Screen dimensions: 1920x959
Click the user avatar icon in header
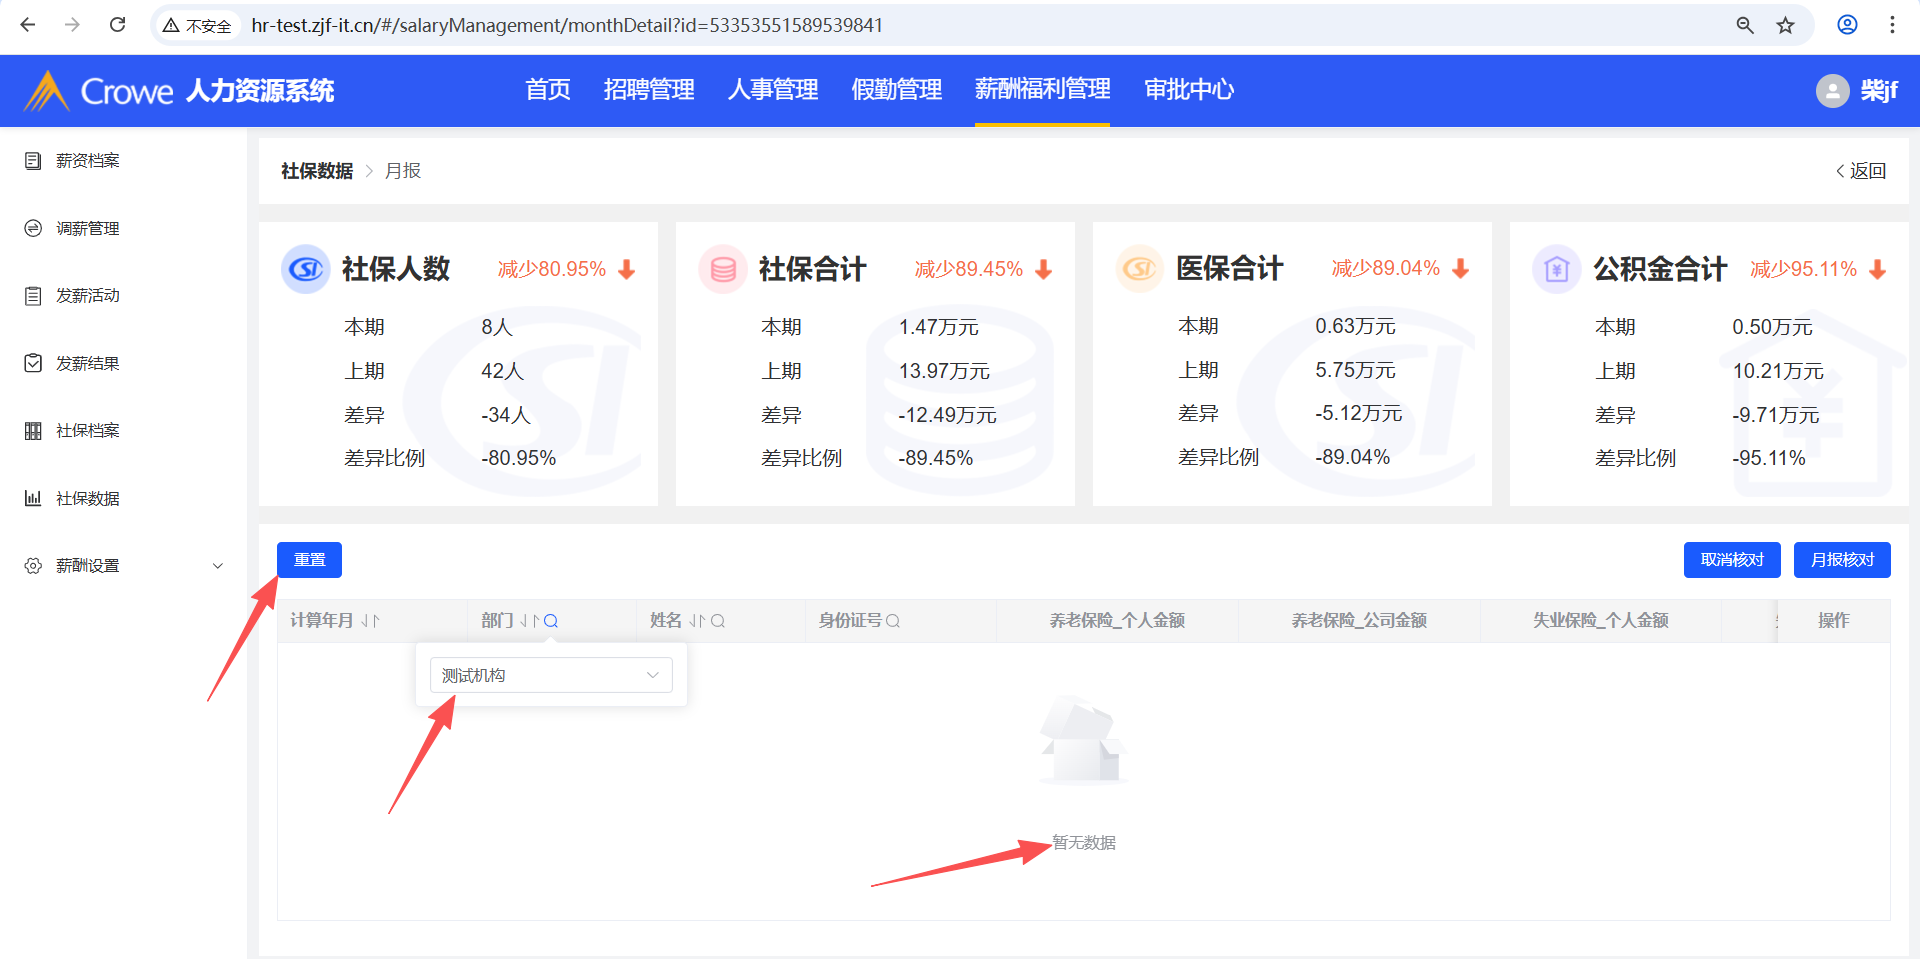tap(1832, 91)
